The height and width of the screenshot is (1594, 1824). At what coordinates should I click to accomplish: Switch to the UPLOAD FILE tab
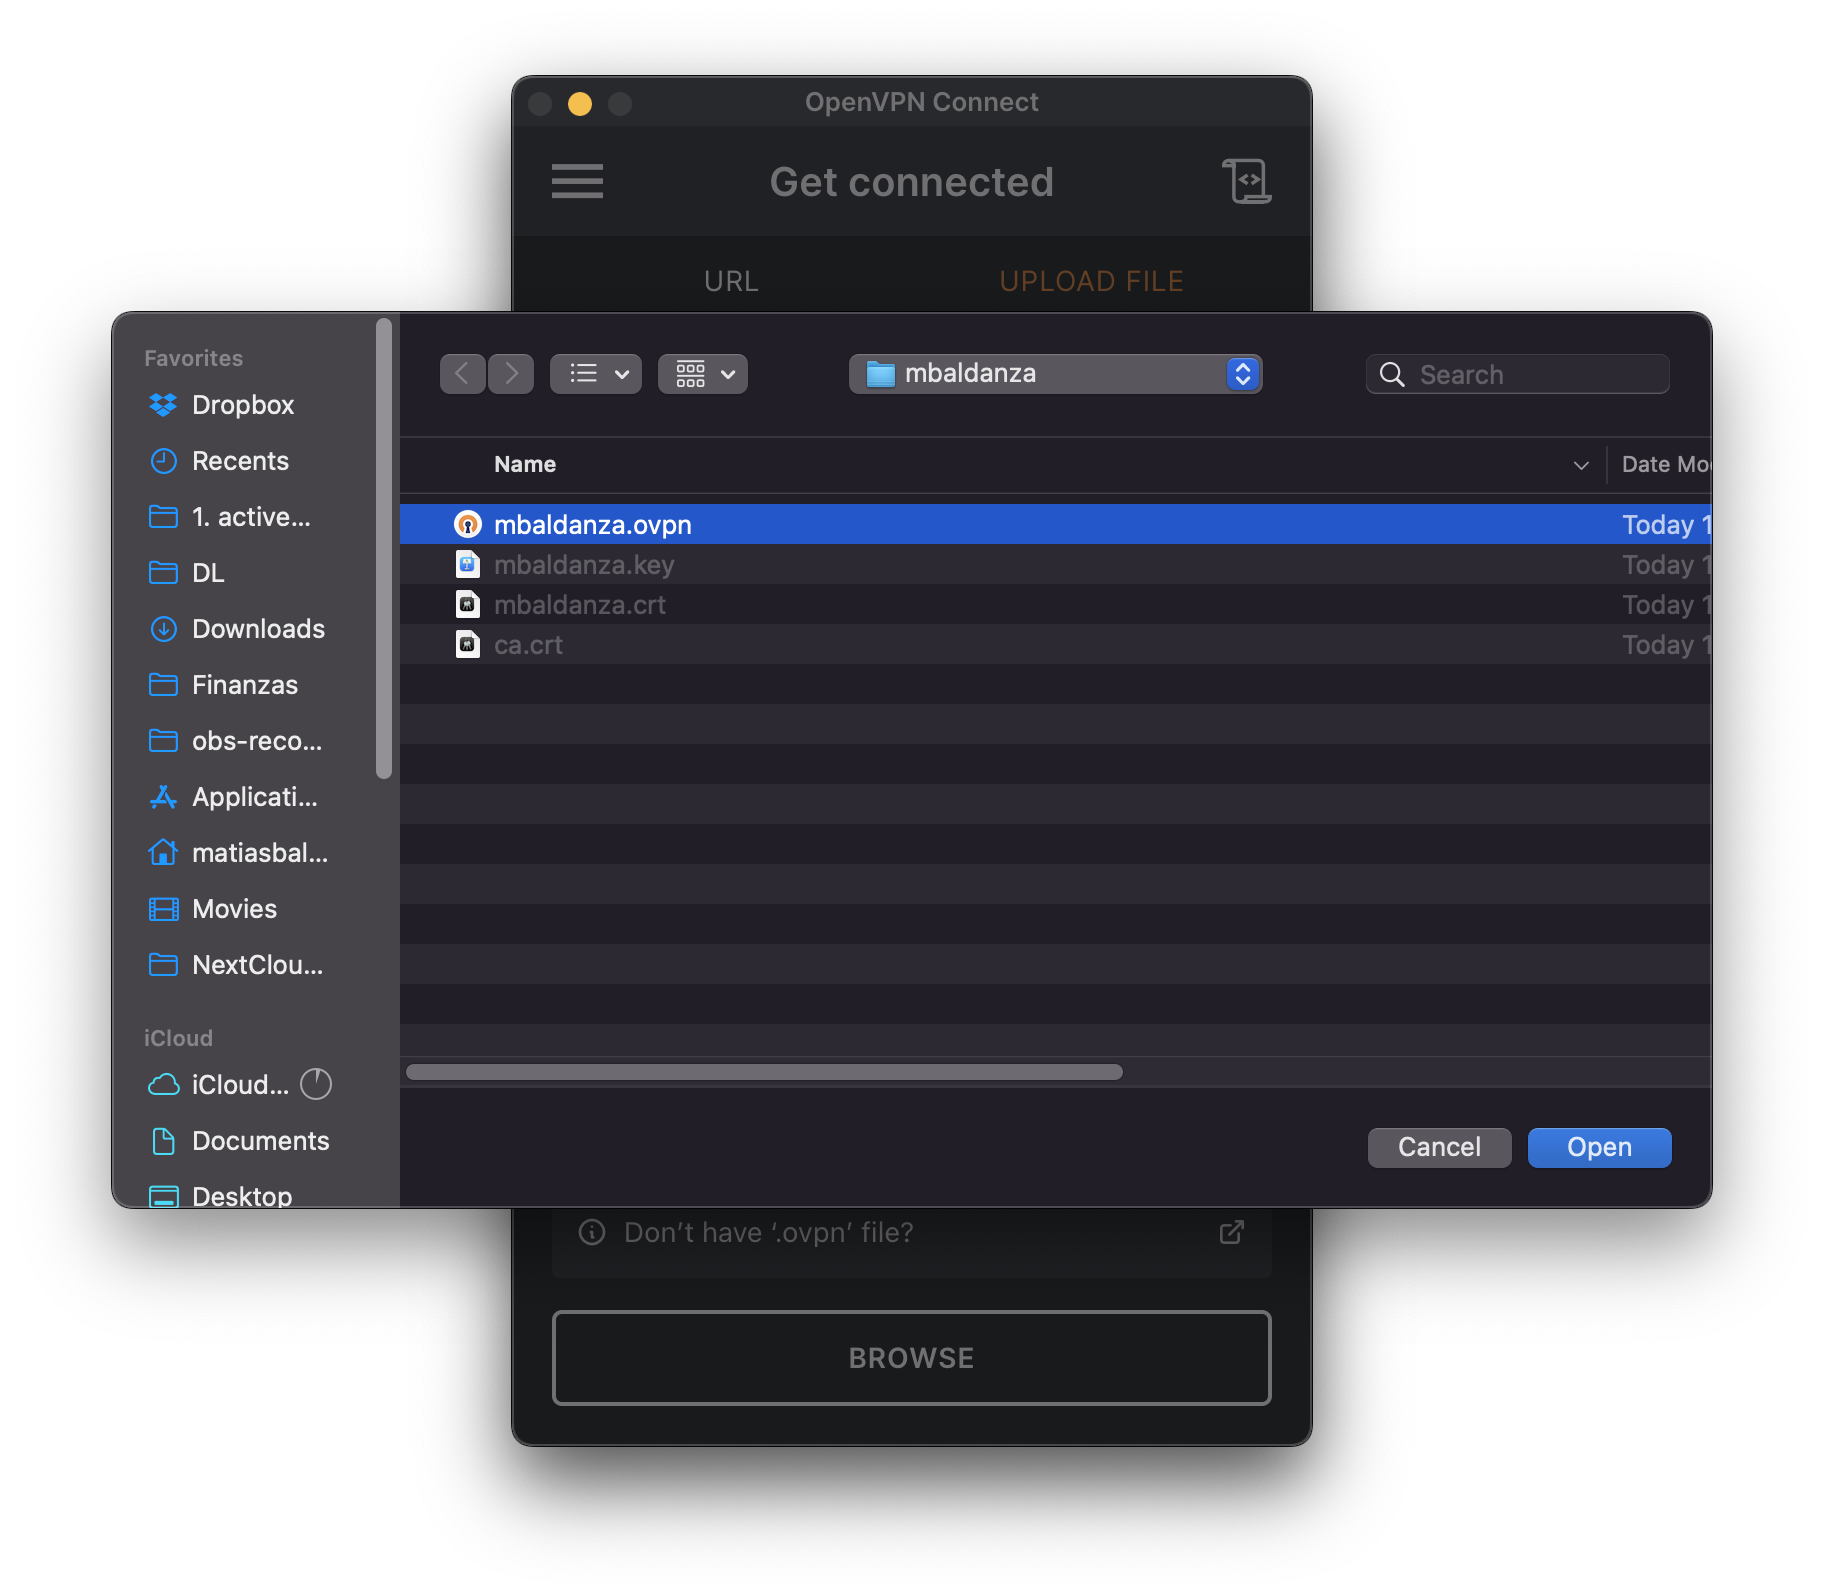[x=1091, y=281]
